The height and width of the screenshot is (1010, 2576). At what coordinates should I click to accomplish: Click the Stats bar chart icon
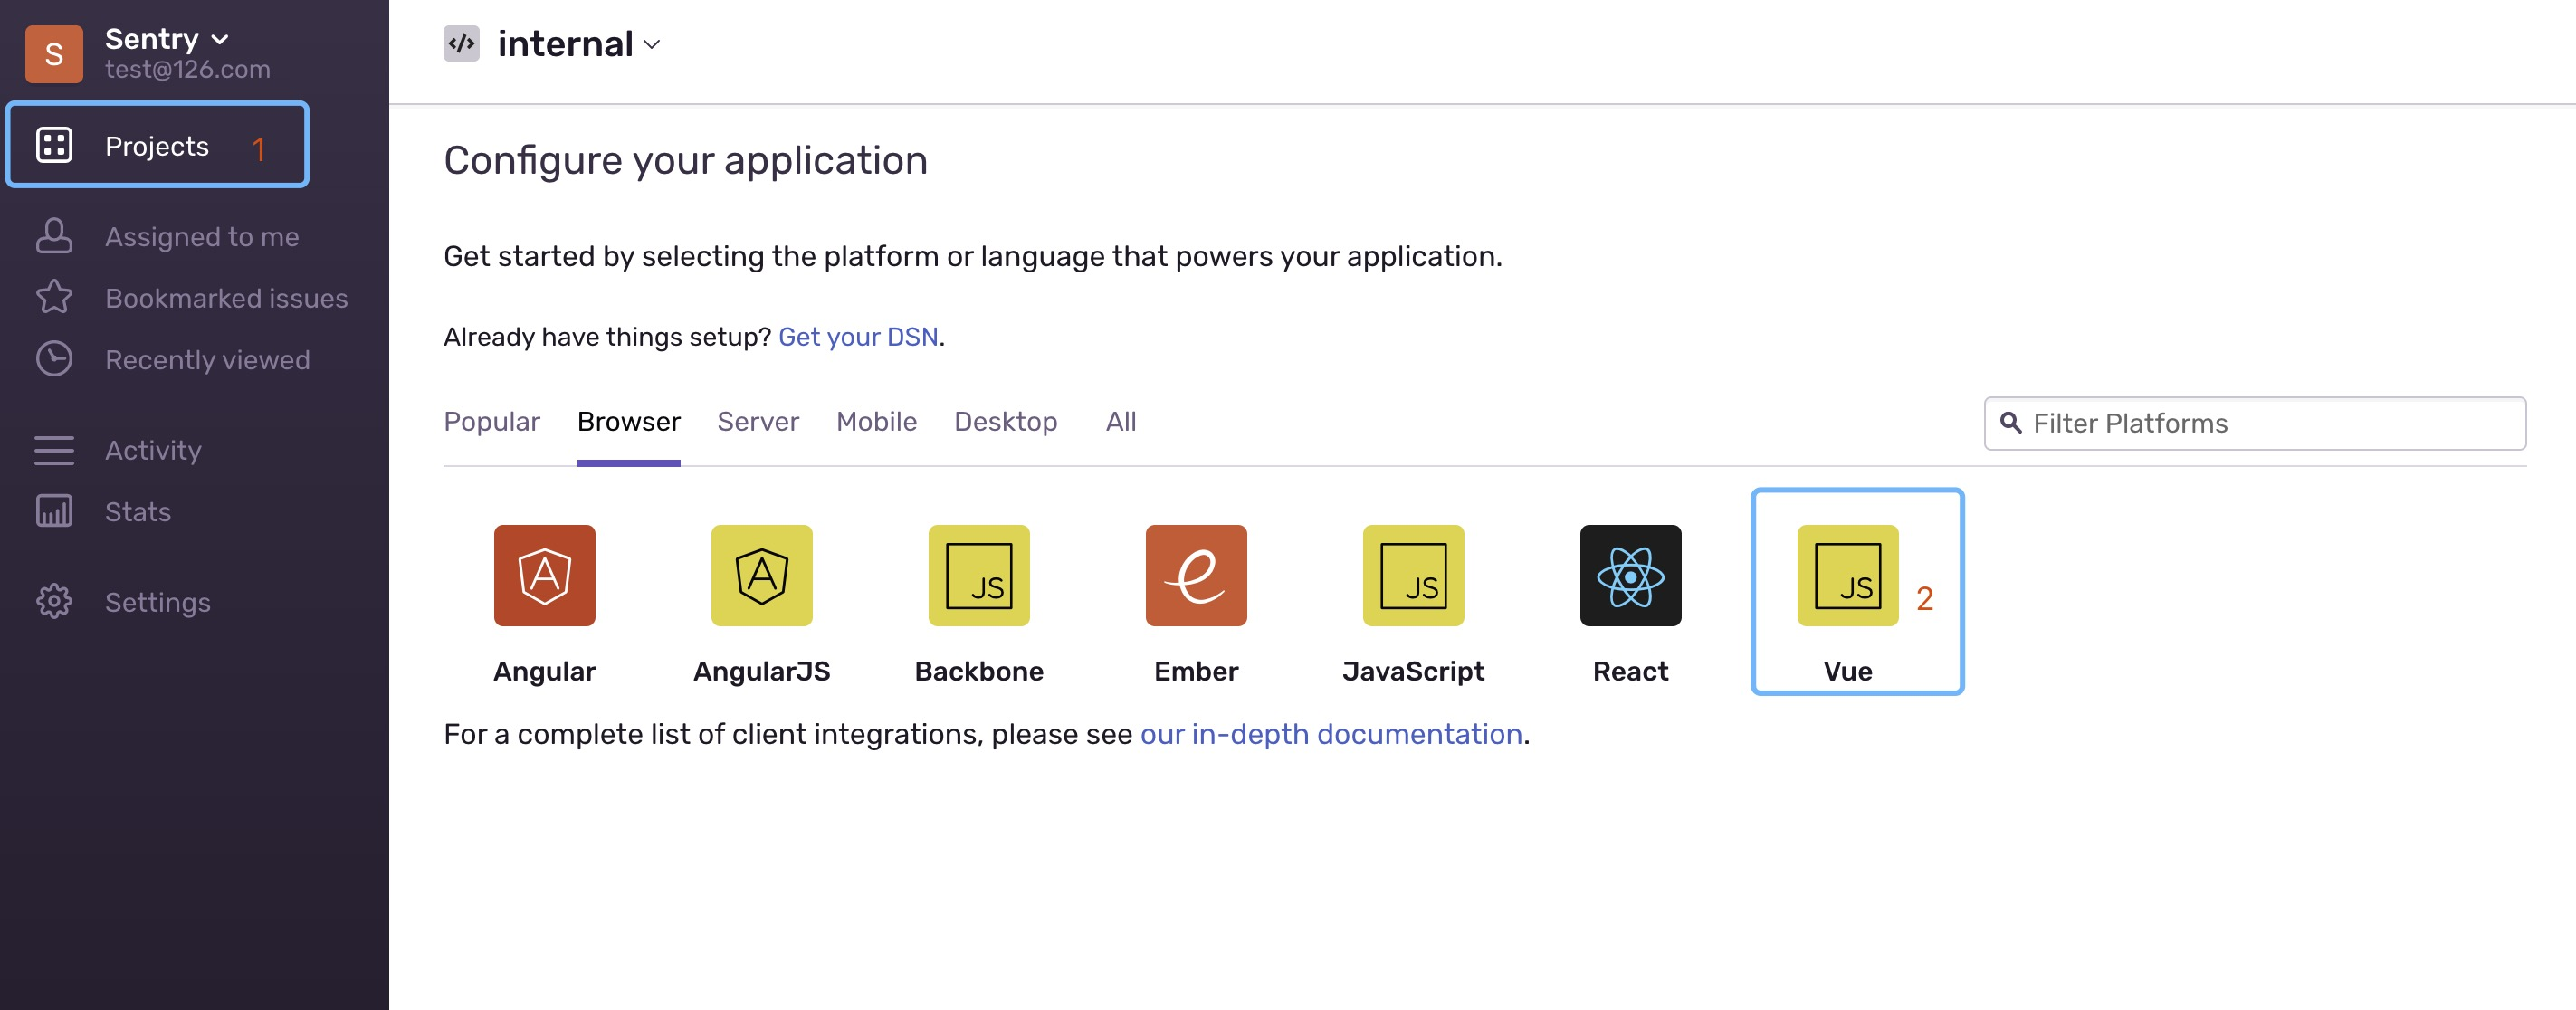(54, 511)
